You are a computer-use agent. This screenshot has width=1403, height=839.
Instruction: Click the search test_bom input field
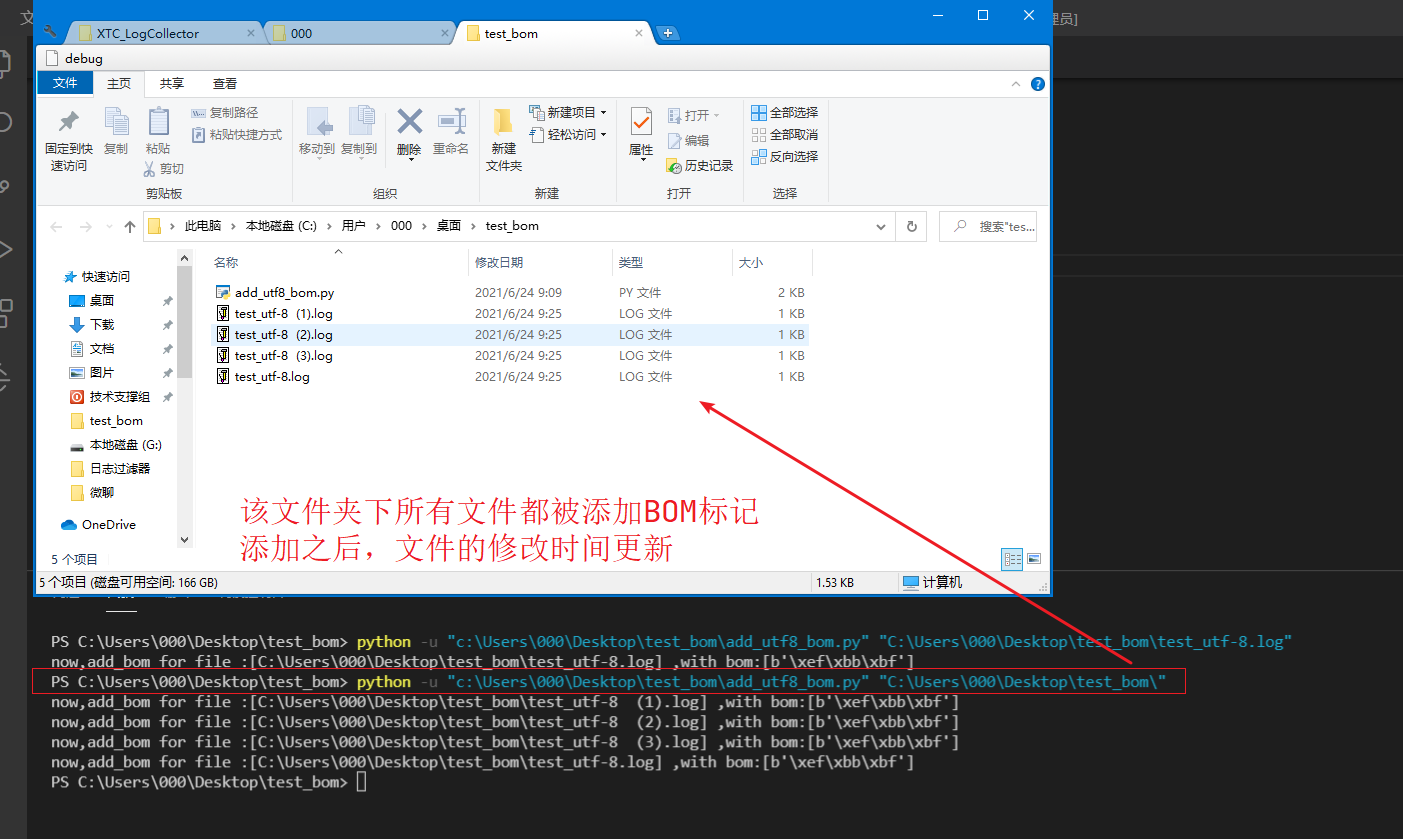(988, 227)
